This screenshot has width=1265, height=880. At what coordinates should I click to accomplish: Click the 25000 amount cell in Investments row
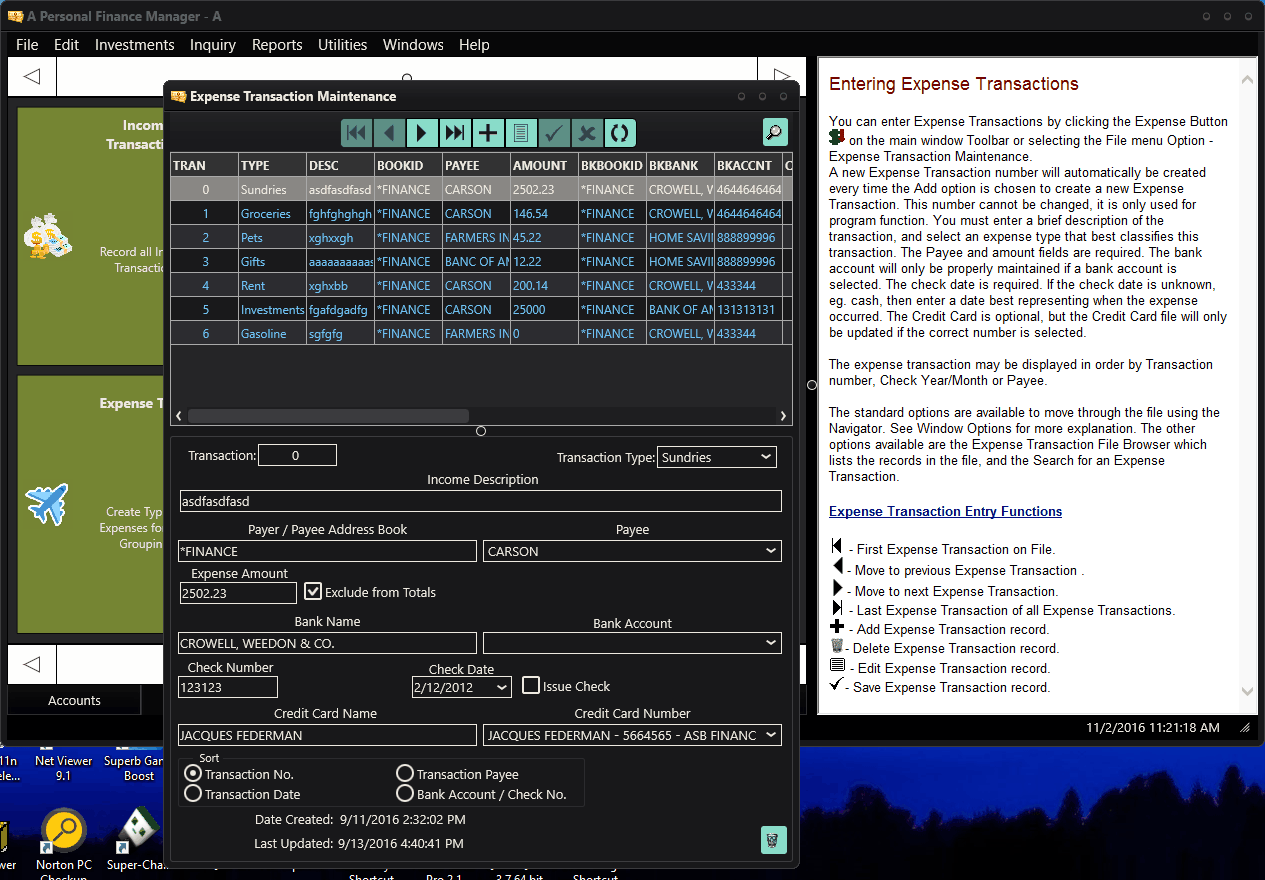pos(544,309)
